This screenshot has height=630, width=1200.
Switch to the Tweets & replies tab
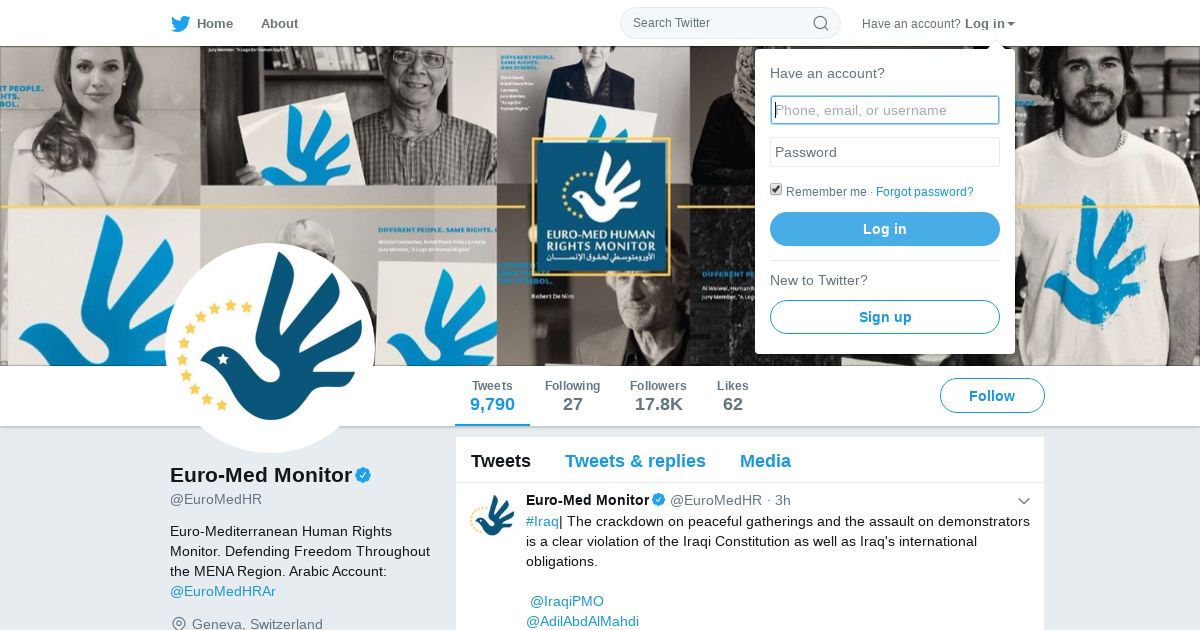click(635, 461)
